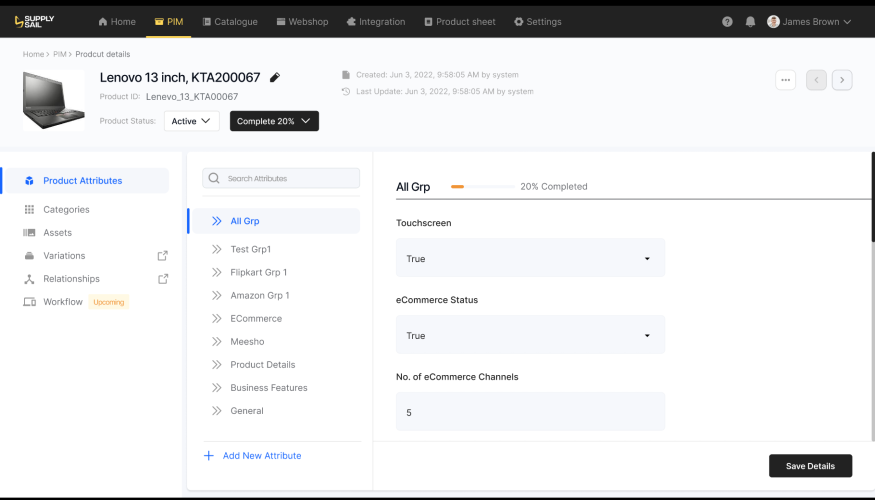Click the chevrons icon beside Business Features
The width and height of the screenshot is (875, 500).
(217, 388)
